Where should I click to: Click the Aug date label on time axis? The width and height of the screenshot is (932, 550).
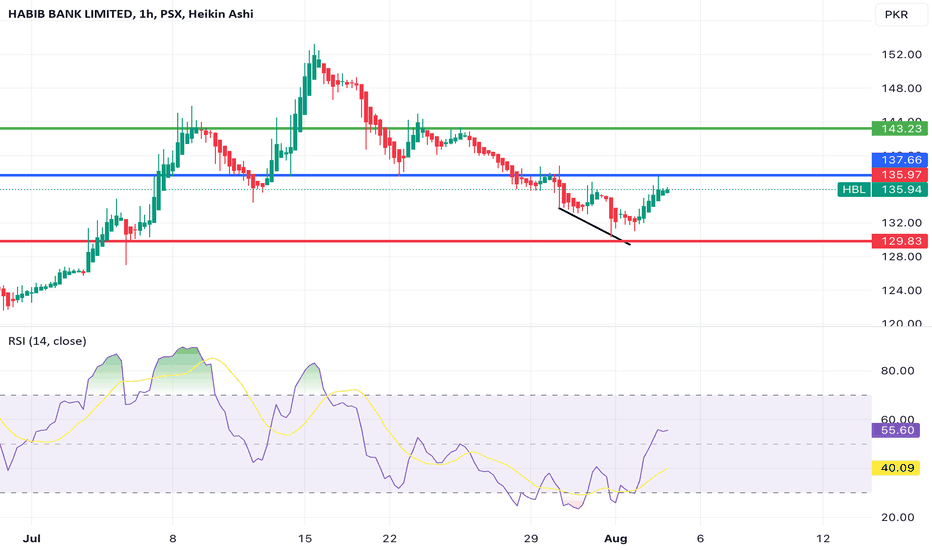point(615,539)
